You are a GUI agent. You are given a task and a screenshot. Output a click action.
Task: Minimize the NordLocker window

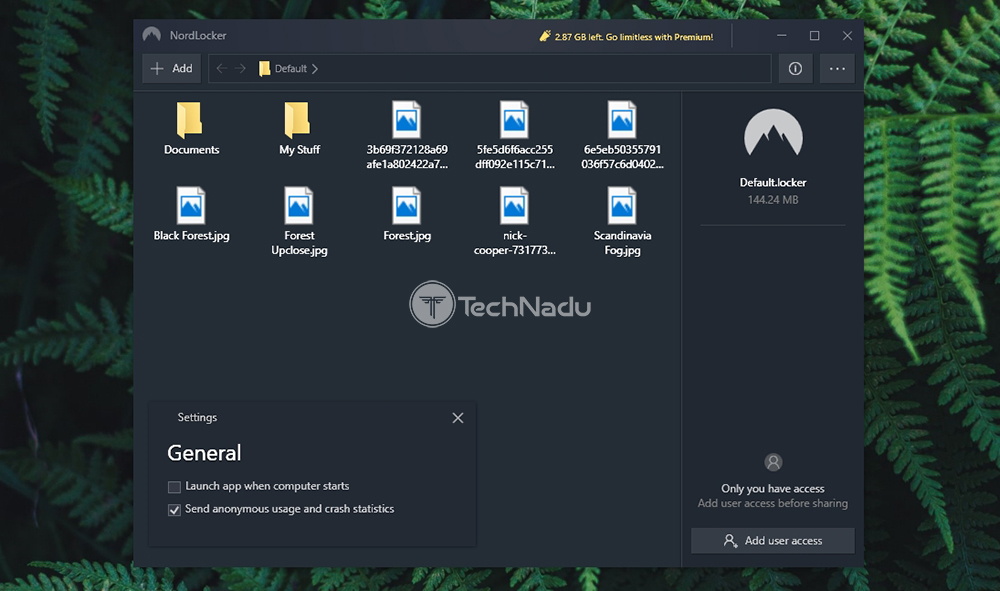pos(782,36)
